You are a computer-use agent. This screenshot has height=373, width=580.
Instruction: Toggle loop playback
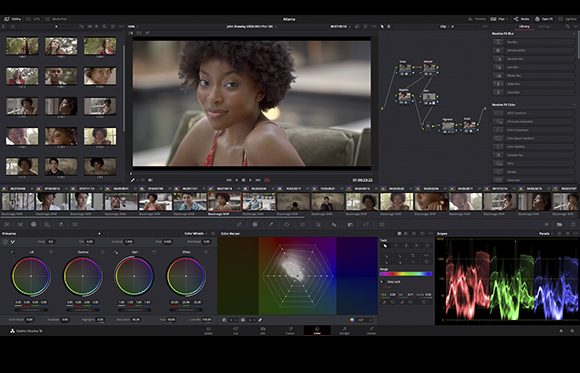(x=267, y=180)
